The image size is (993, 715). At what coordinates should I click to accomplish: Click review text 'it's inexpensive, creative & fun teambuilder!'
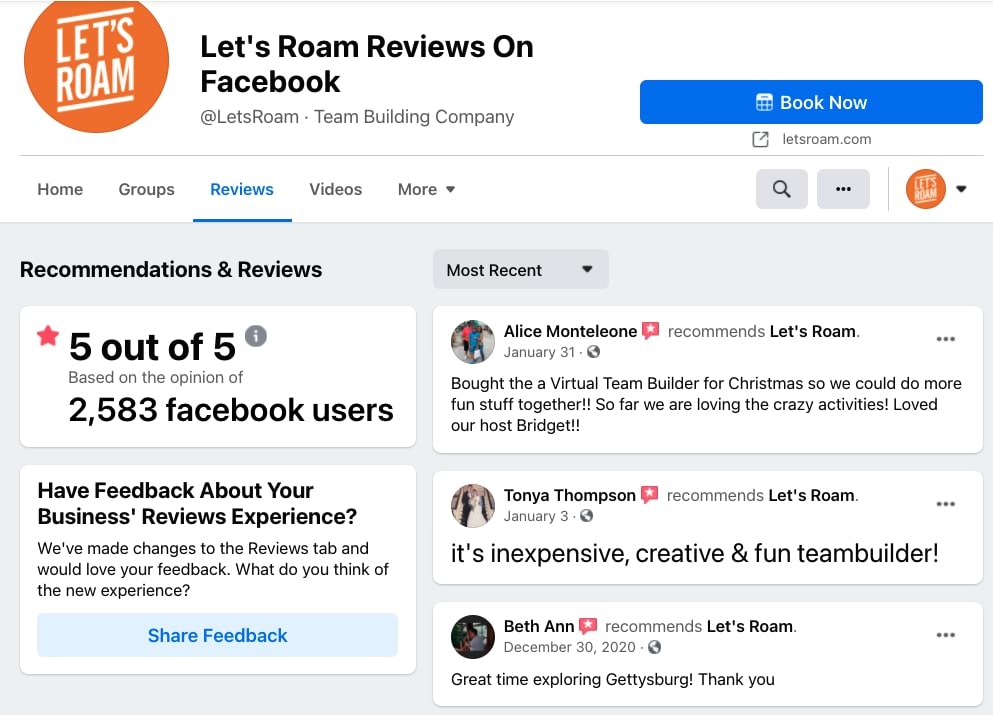695,554
